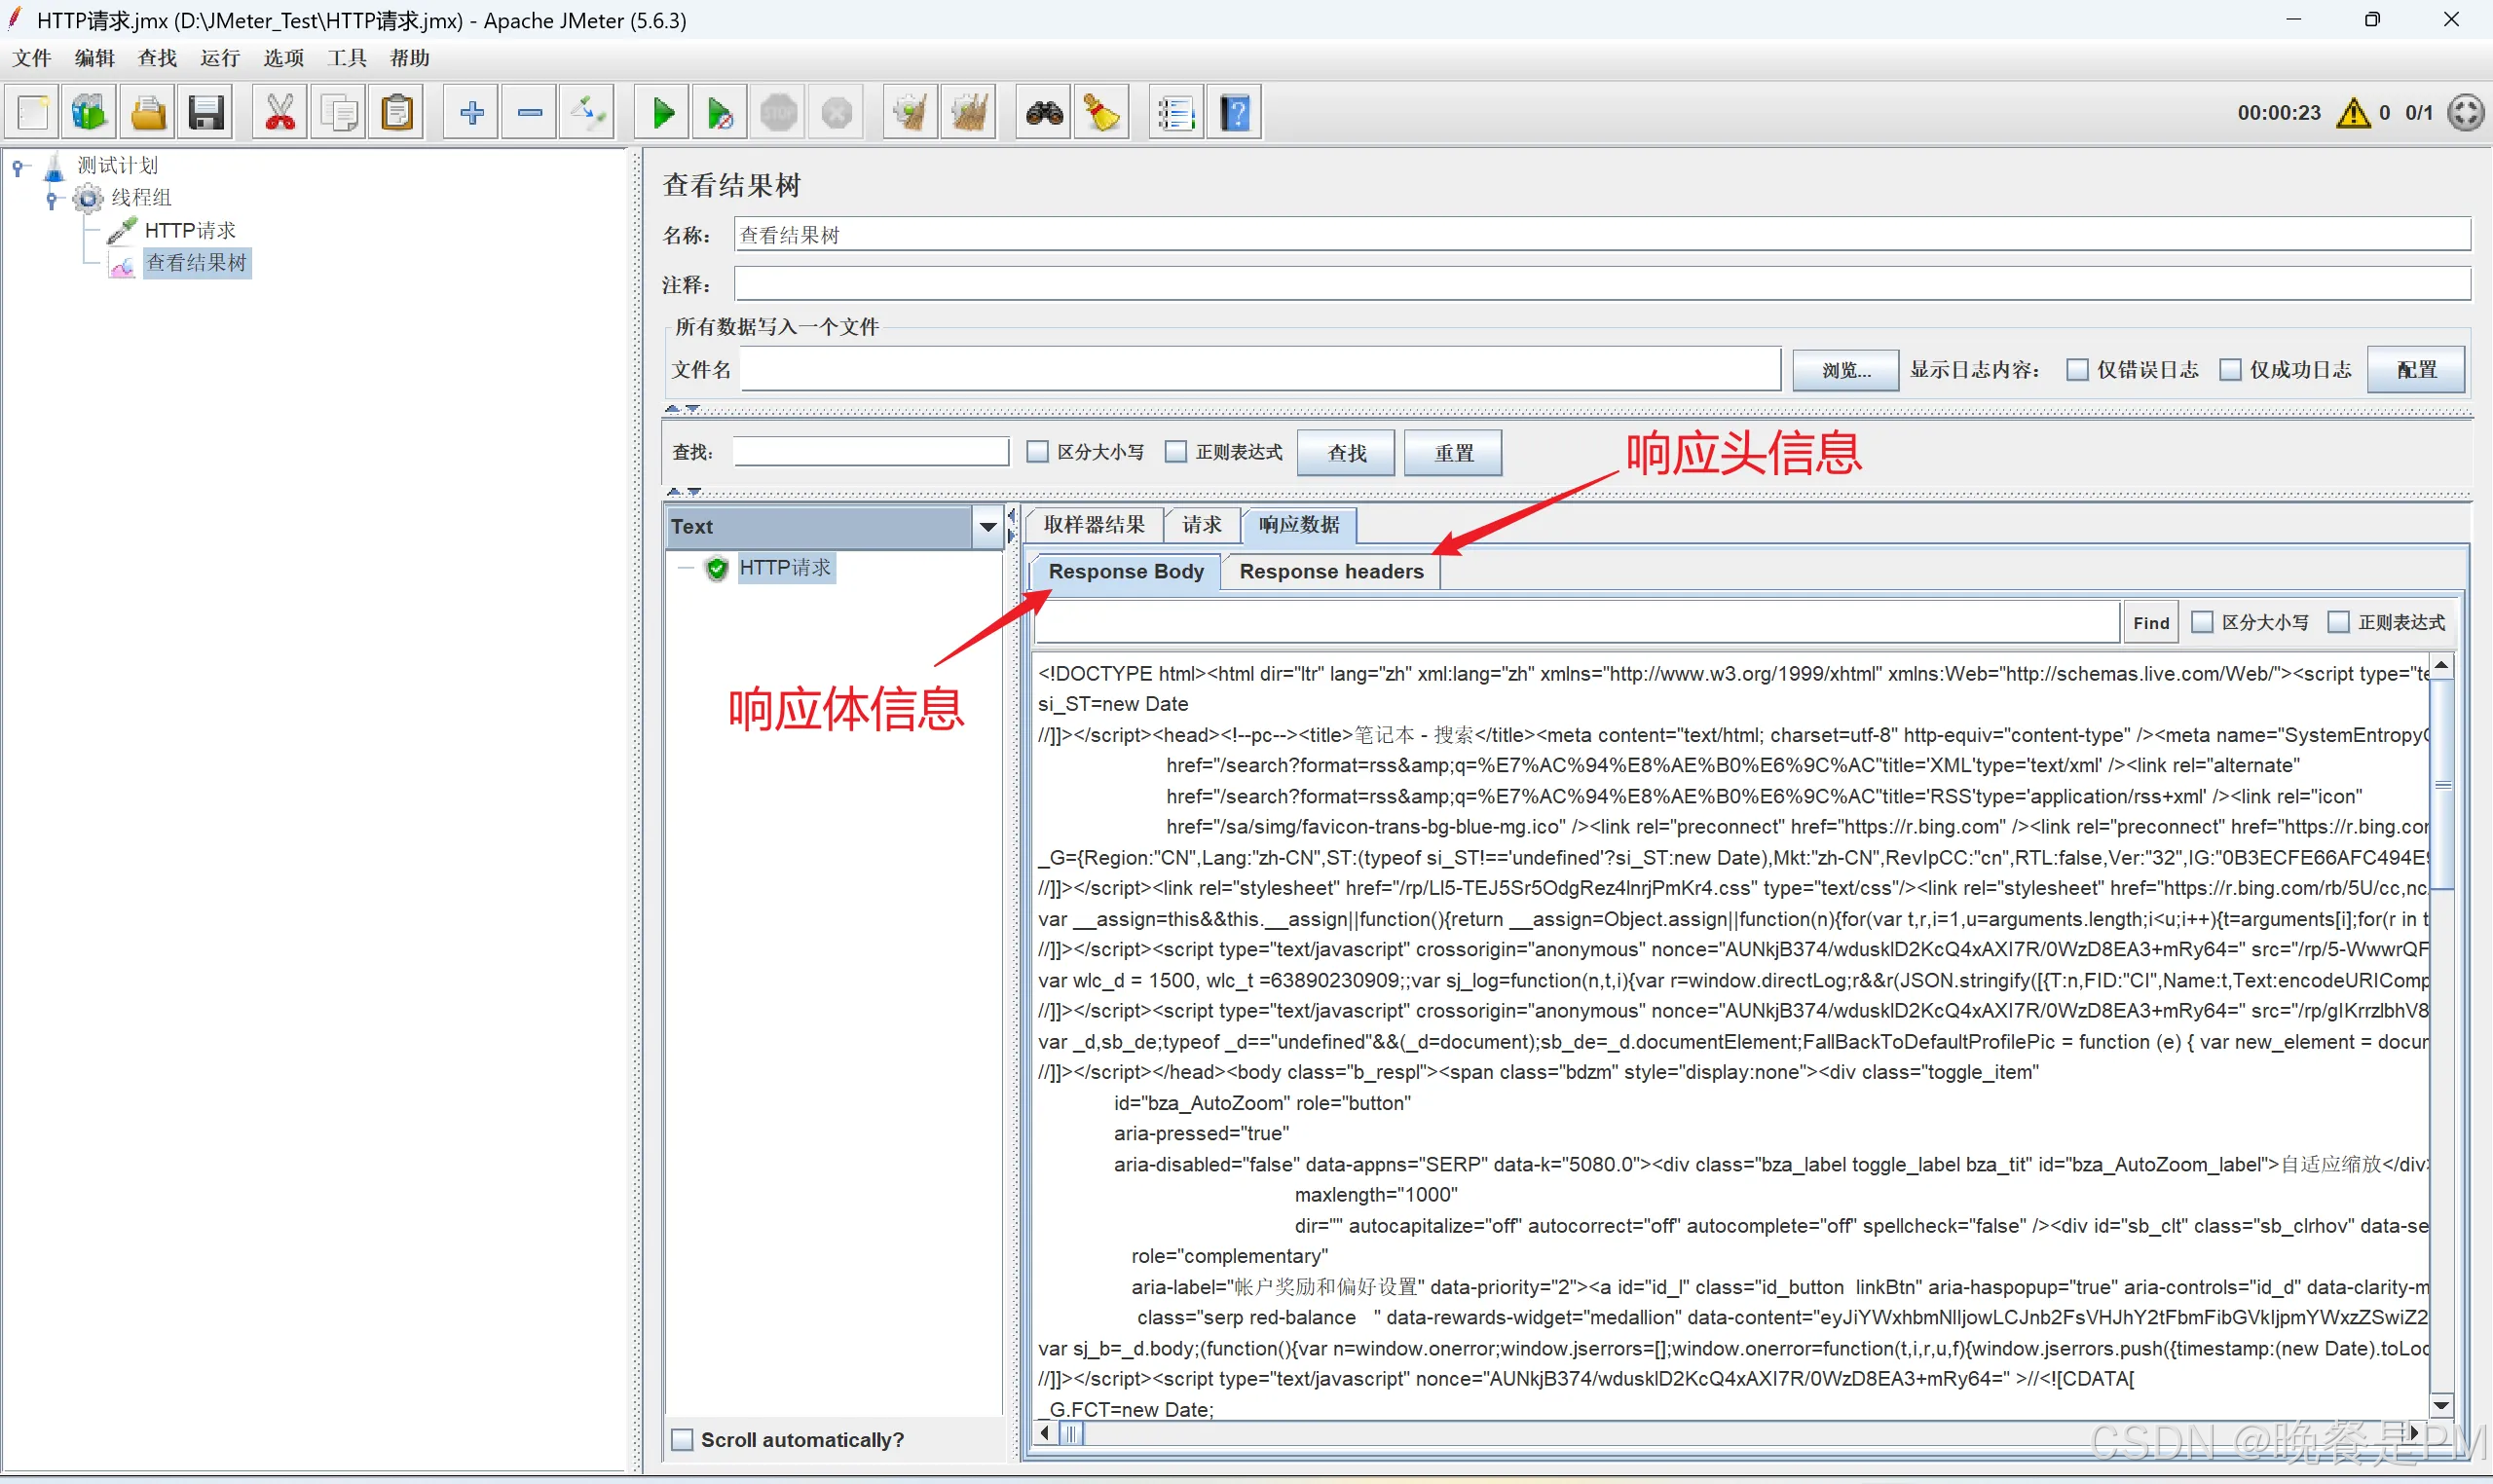Screen dimensions: 2493x1484
Task: Click the response body horizontal scrollbar thumb
Action: click(1071, 1433)
